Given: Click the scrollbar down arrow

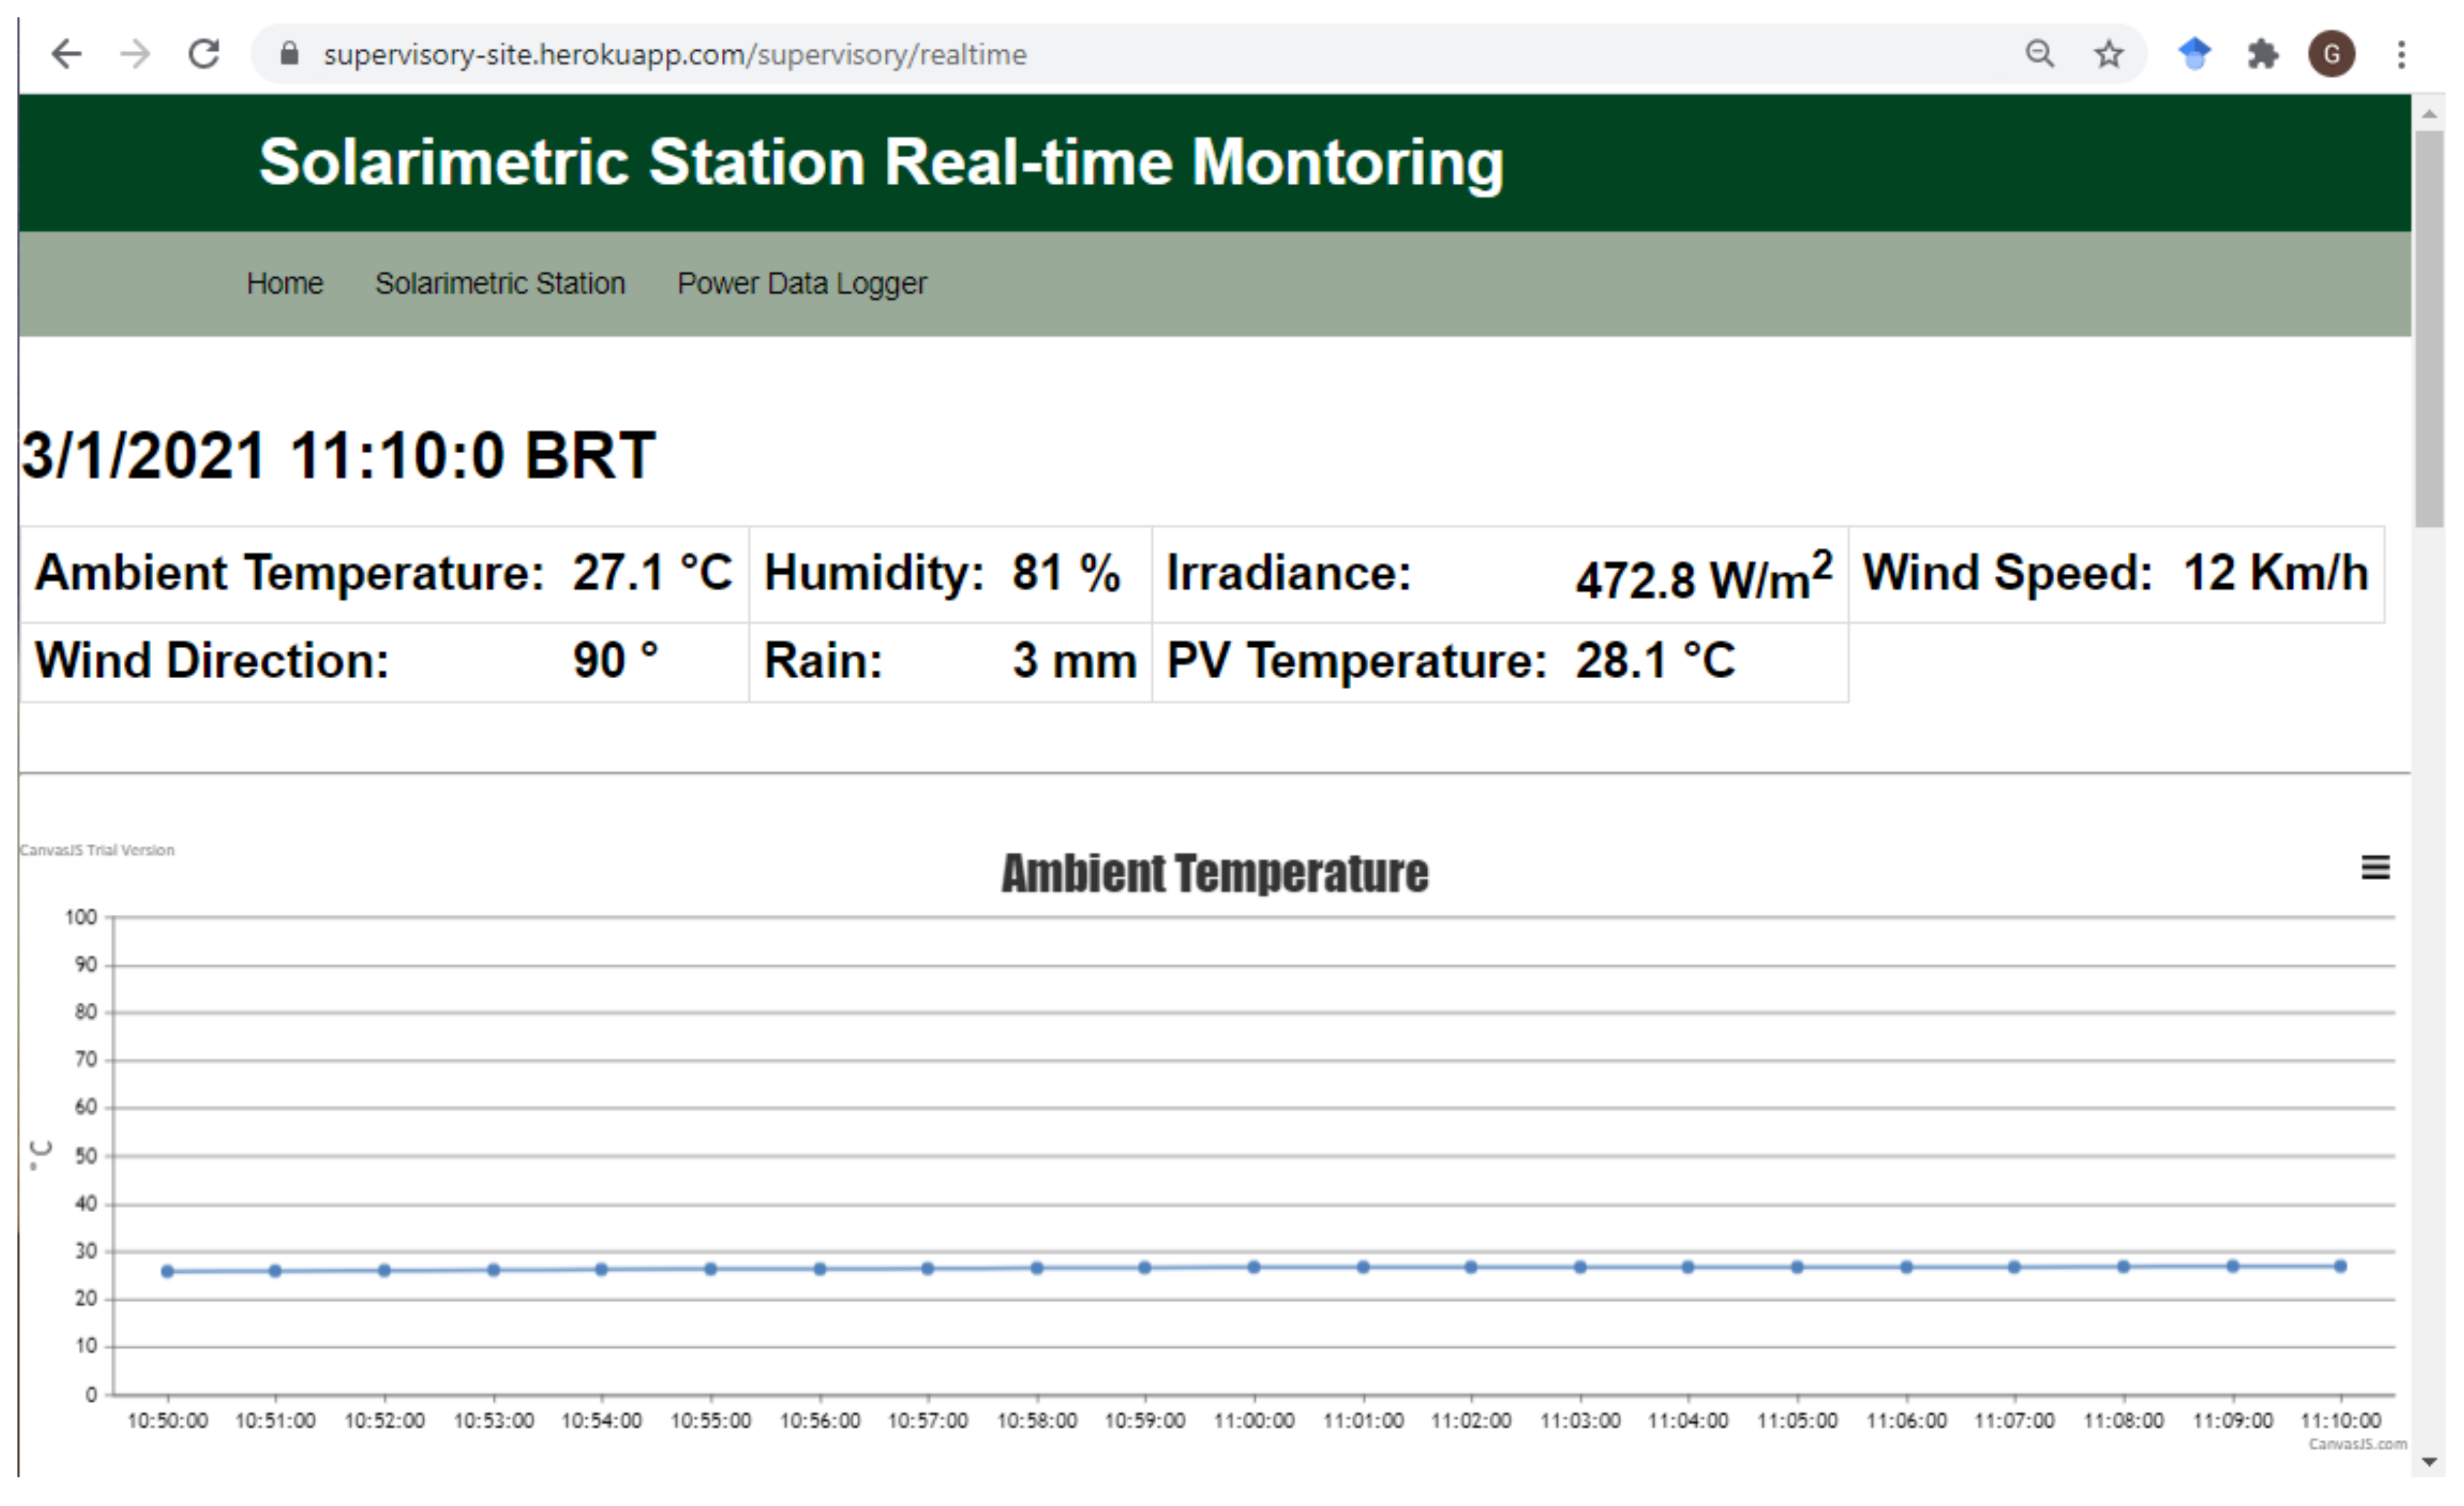Looking at the screenshot, I should [x=2429, y=1462].
